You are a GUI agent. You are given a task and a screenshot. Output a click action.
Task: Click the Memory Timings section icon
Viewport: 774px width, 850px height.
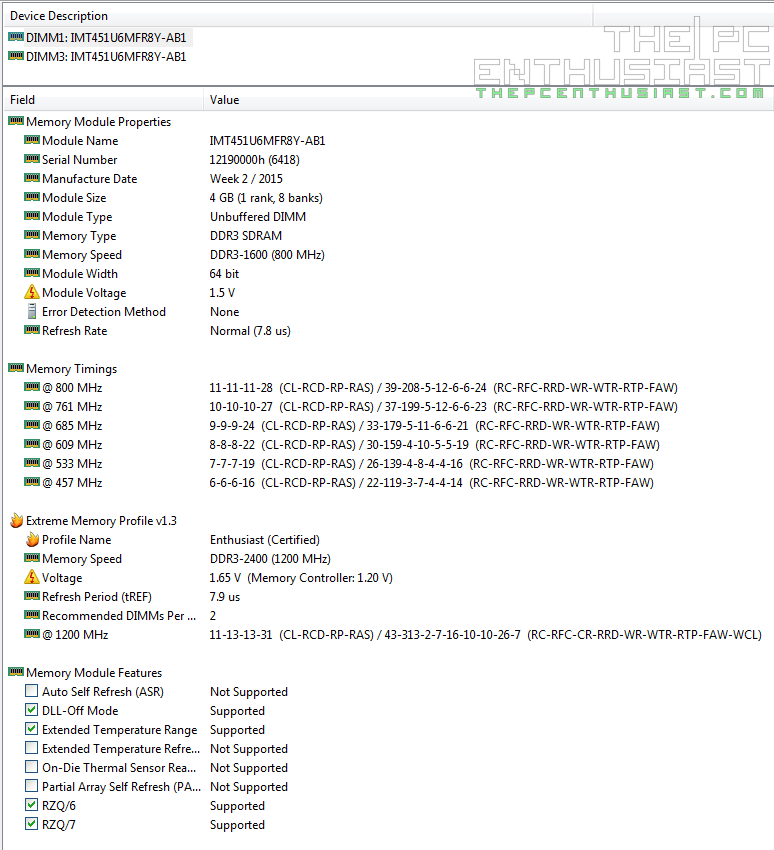point(16,368)
